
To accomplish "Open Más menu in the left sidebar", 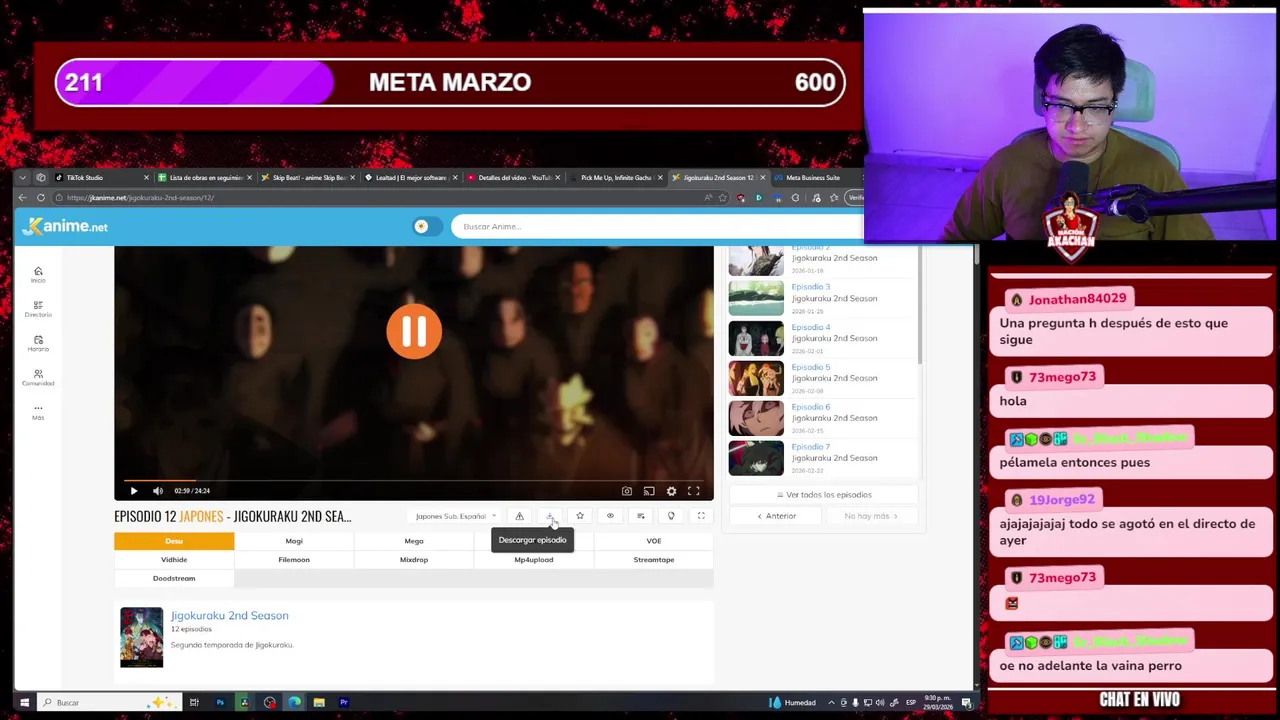I will click(x=38, y=411).
